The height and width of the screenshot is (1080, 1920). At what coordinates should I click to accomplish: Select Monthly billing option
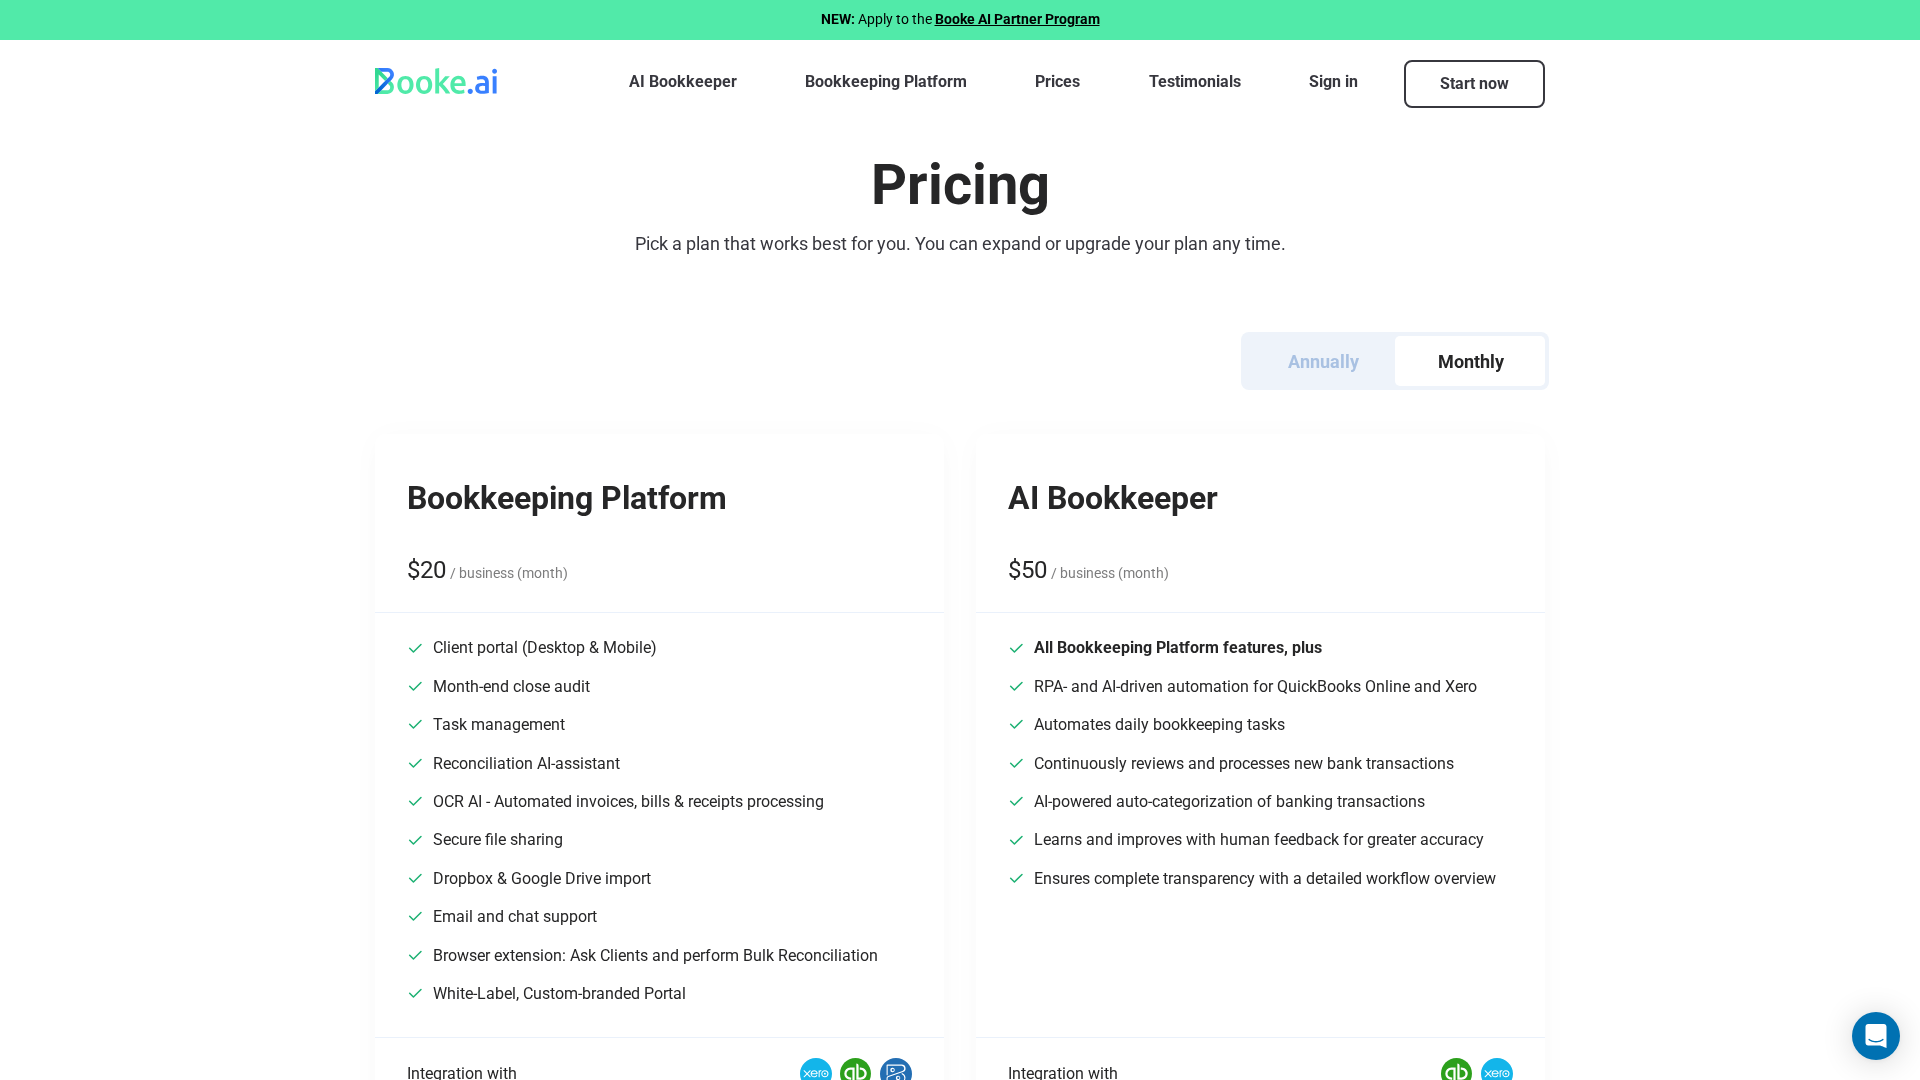click(1470, 362)
